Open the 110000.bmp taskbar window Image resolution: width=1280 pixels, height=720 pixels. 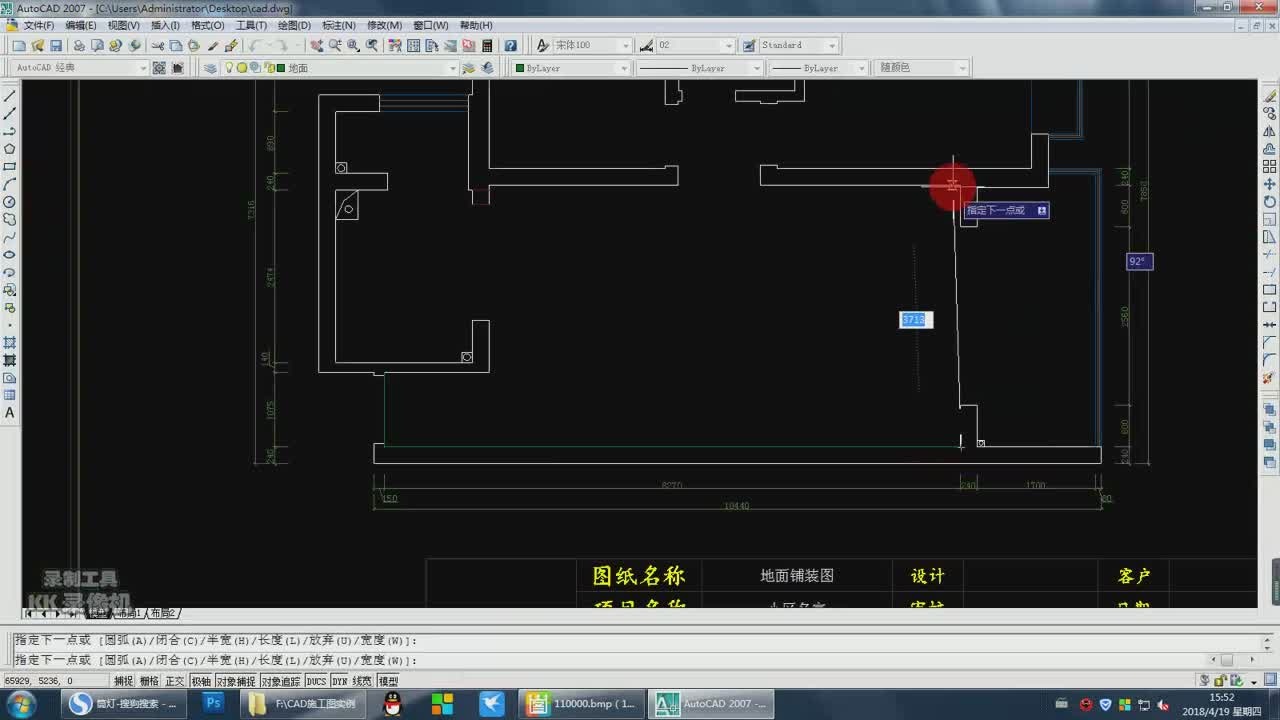(583, 704)
